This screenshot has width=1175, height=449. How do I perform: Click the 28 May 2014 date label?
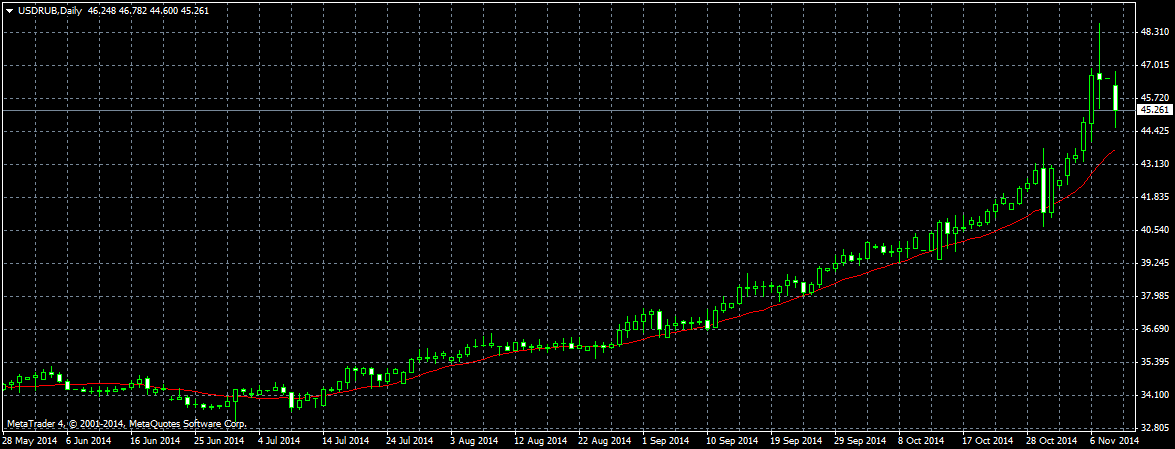pyautogui.click(x=29, y=440)
